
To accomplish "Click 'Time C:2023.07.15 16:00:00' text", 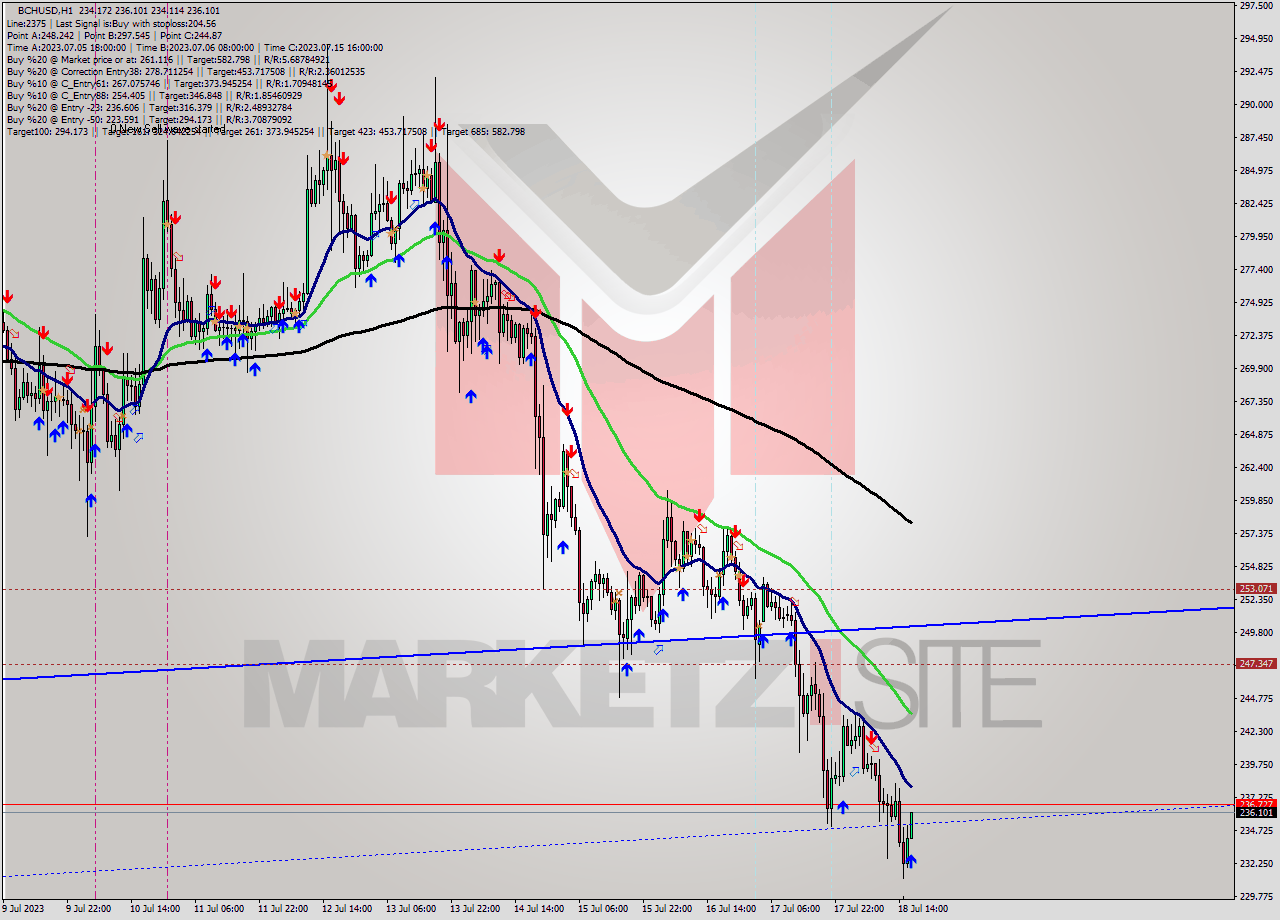I will pyautogui.click(x=325, y=47).
